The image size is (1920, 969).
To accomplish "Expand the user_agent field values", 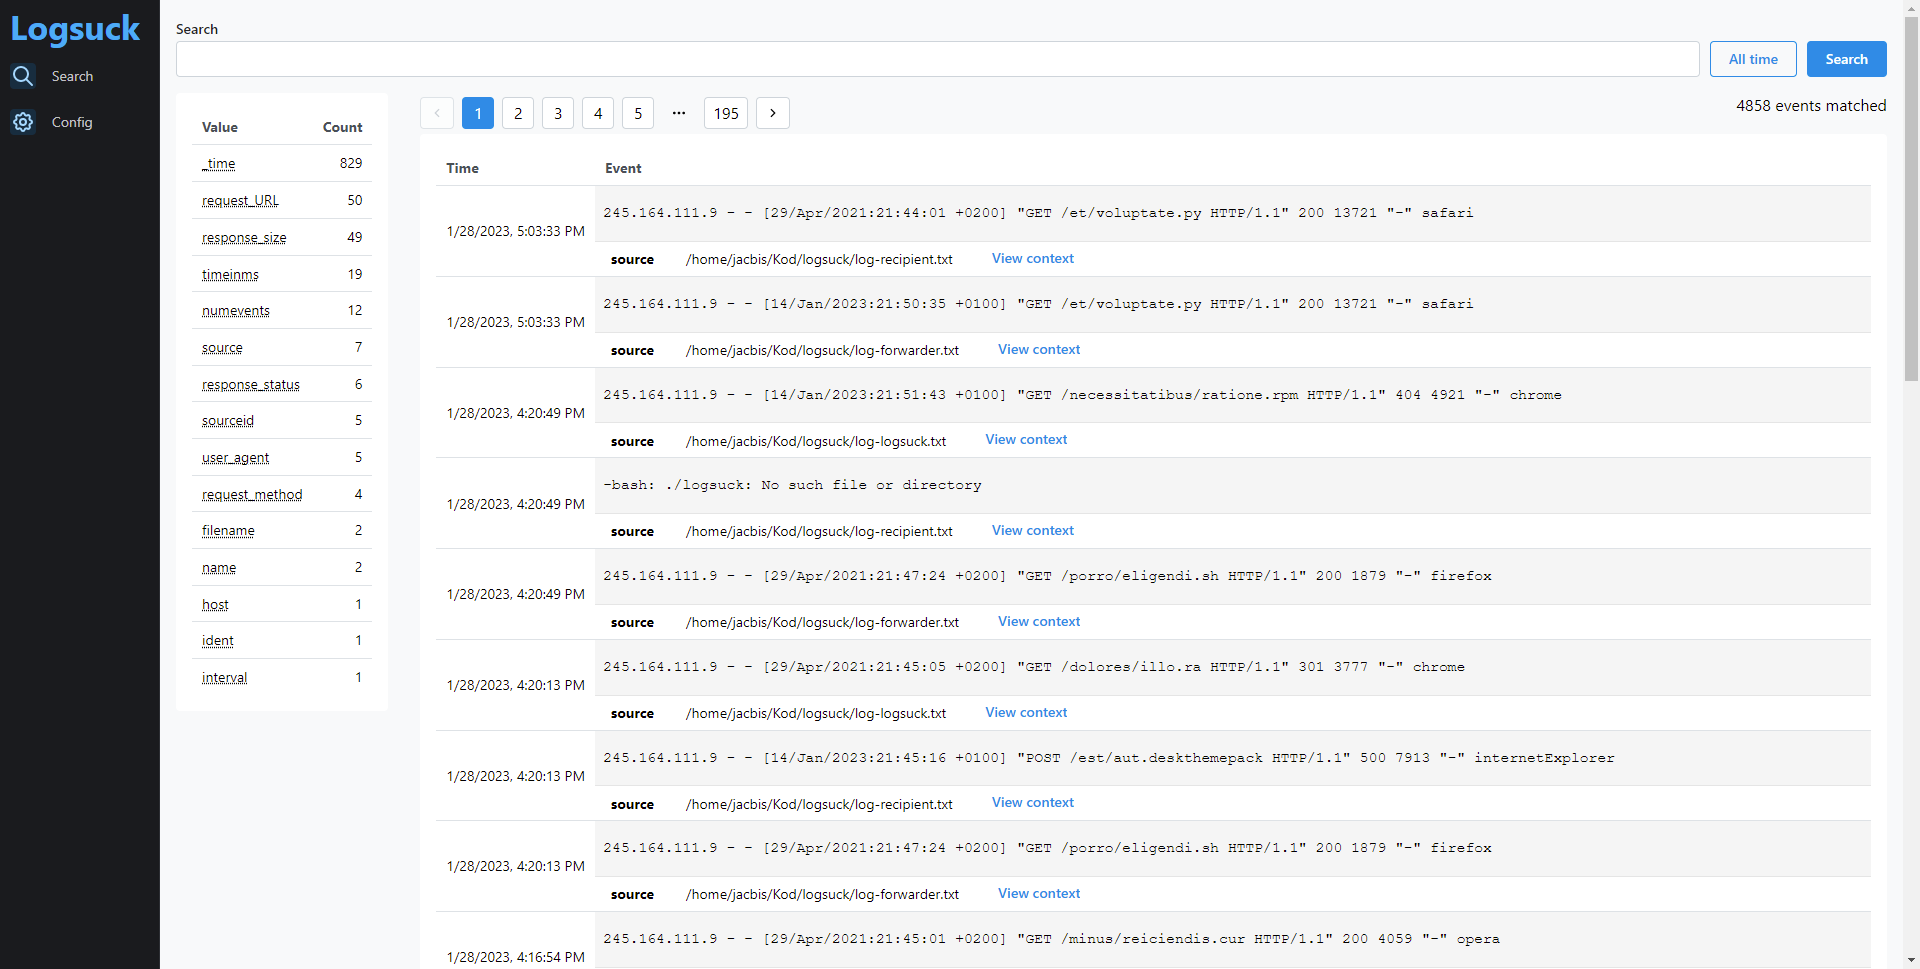I will pyautogui.click(x=235, y=457).
